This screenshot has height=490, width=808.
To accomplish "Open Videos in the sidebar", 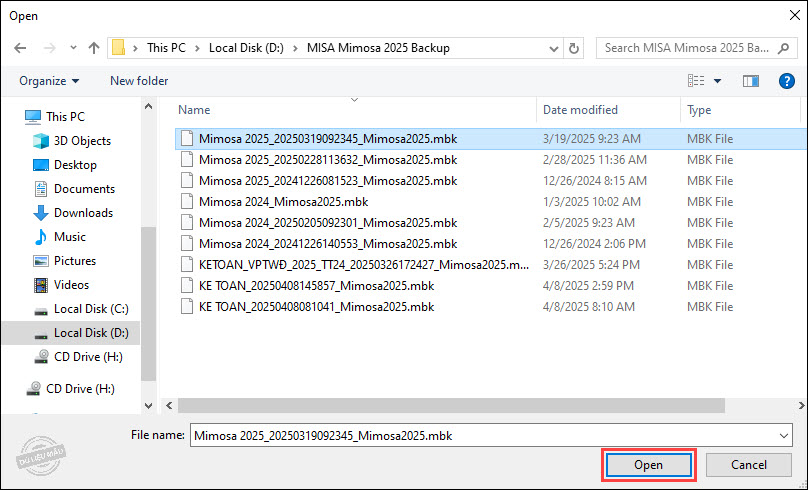I will (71, 285).
